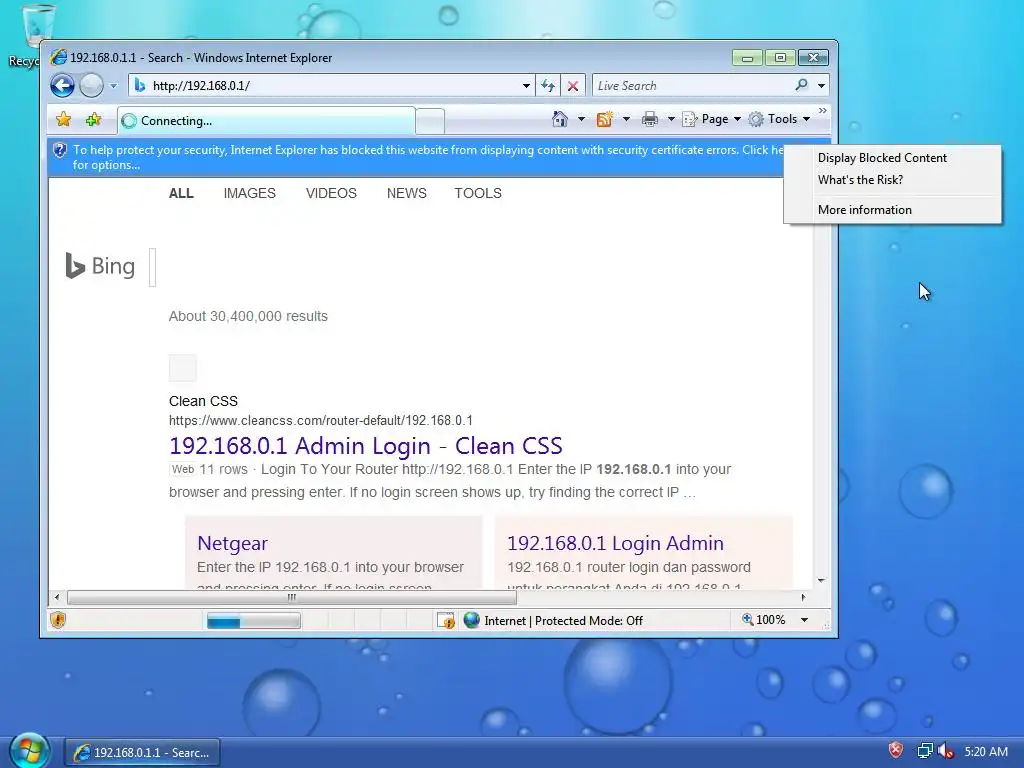1024x768 pixels.
Task: Expand the Print dropdown arrow
Action: tap(671, 119)
